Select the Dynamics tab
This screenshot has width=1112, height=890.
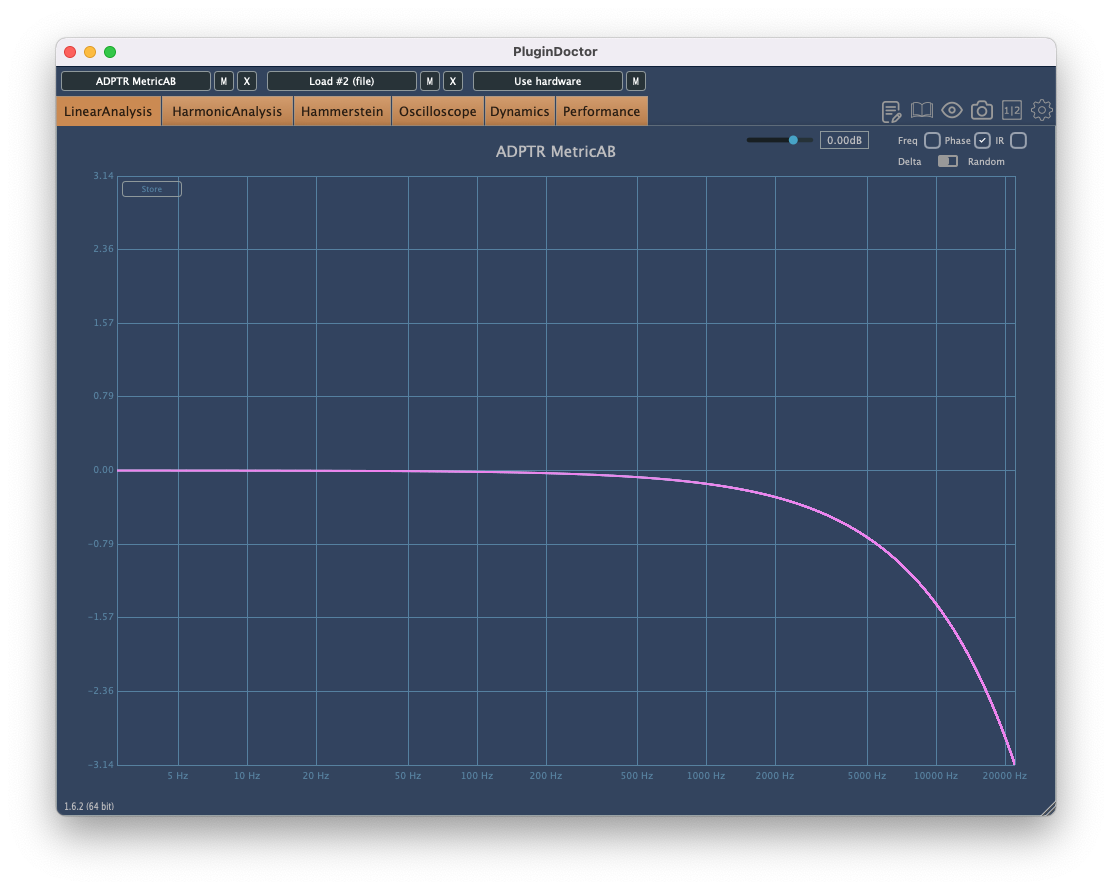(519, 111)
